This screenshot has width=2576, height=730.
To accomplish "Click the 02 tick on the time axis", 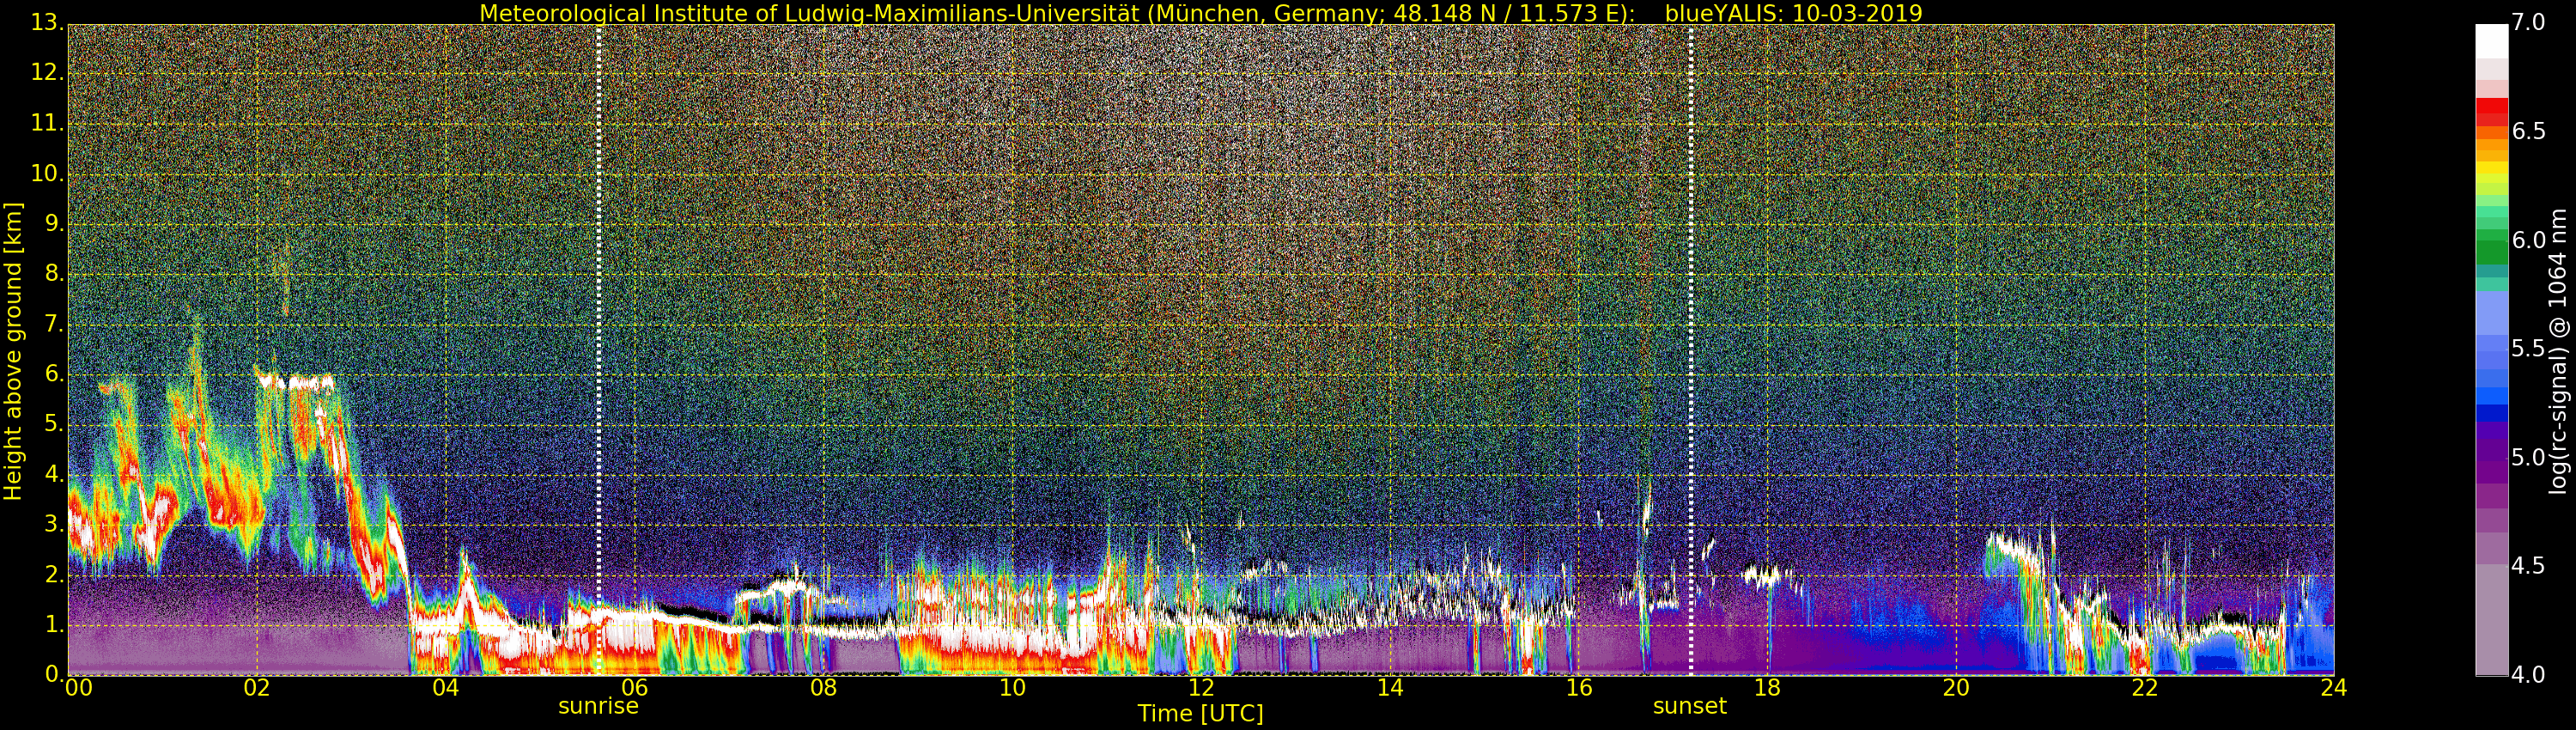I will point(257,688).
